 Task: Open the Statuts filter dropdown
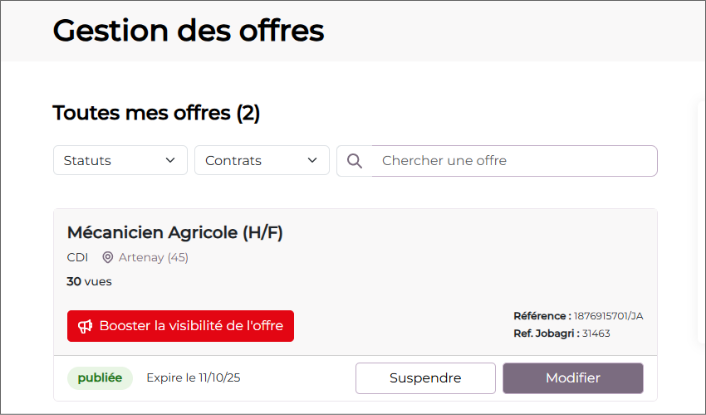click(x=120, y=160)
